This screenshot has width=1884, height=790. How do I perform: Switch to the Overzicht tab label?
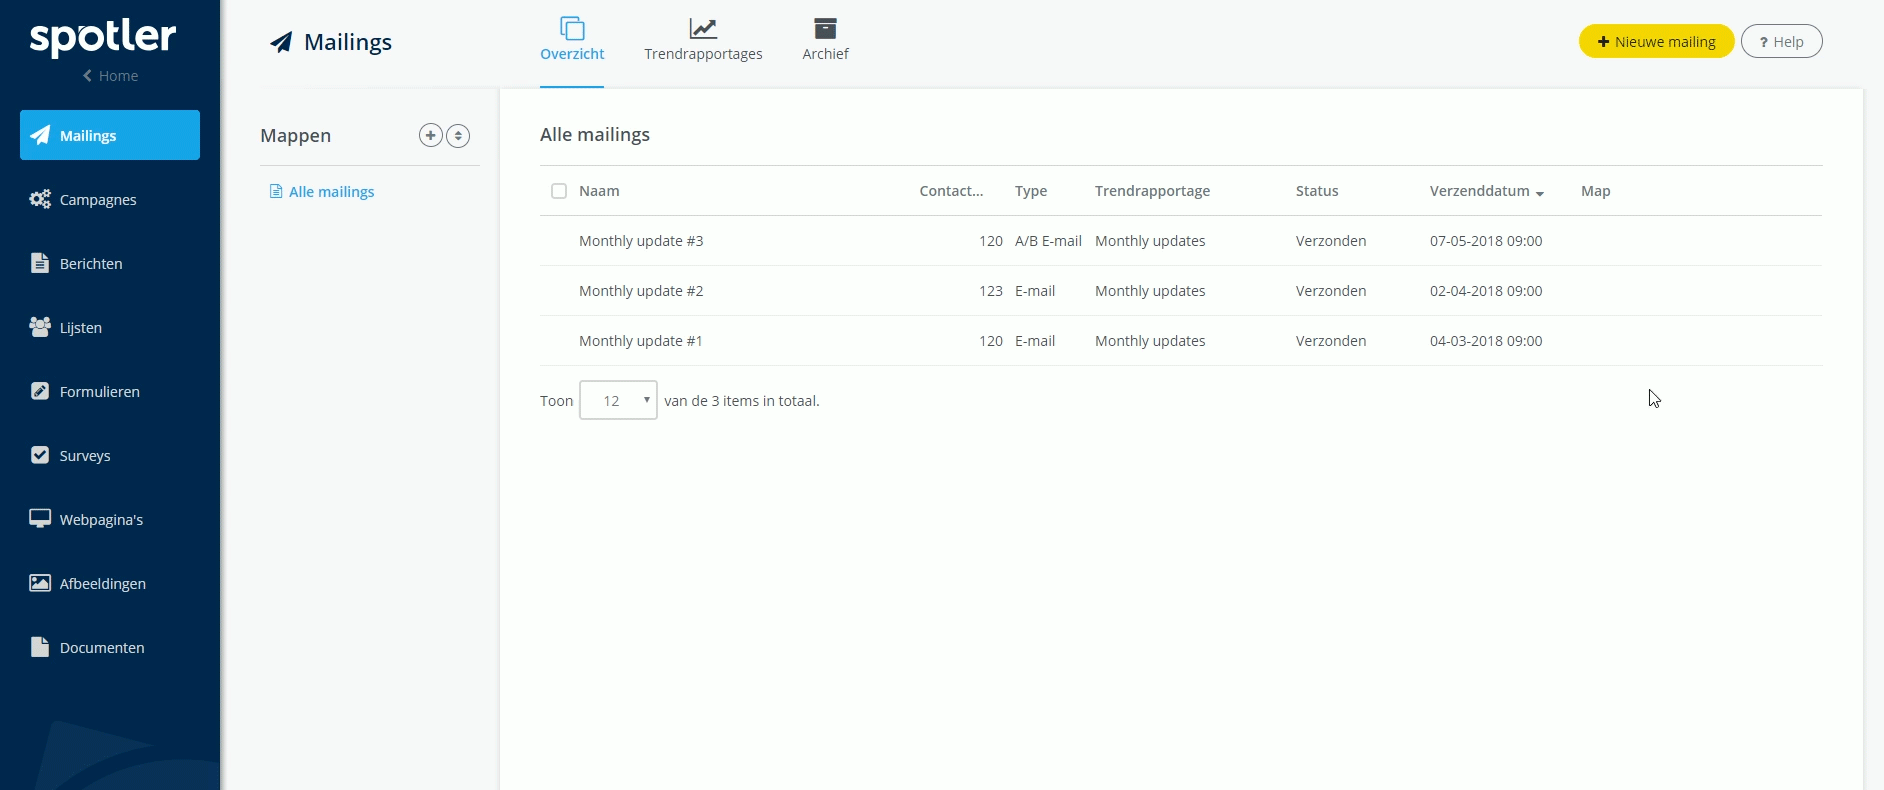[572, 54]
